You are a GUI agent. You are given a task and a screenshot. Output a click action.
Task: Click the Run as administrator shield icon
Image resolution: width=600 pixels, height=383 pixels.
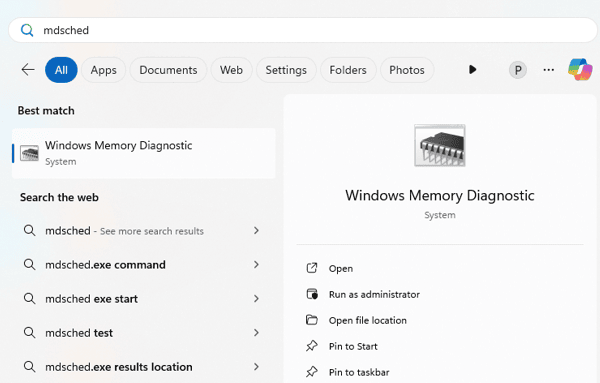point(312,294)
